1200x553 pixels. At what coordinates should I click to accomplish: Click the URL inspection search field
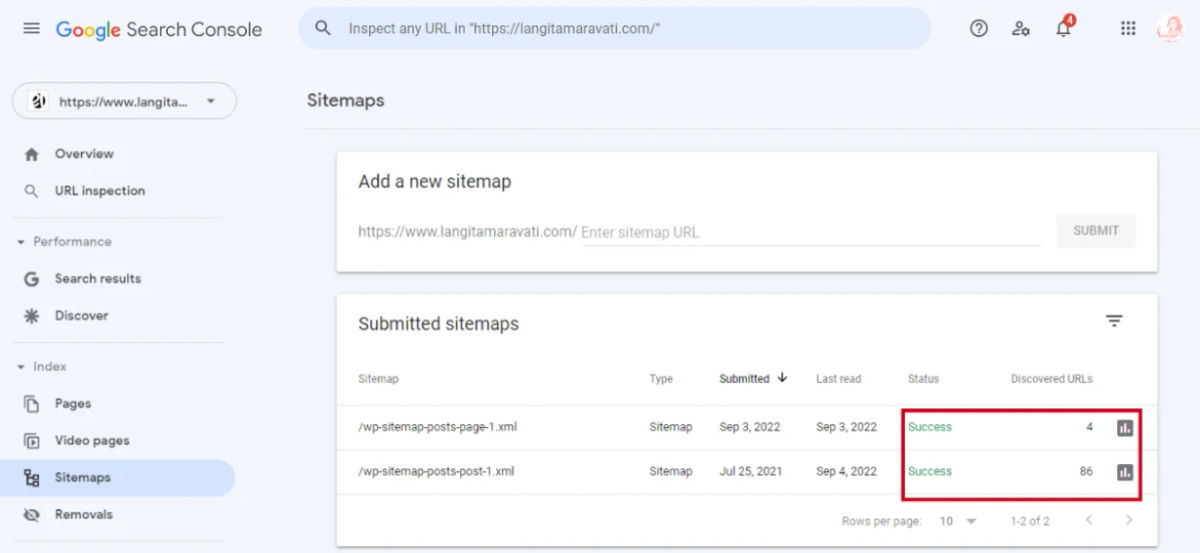coord(614,29)
